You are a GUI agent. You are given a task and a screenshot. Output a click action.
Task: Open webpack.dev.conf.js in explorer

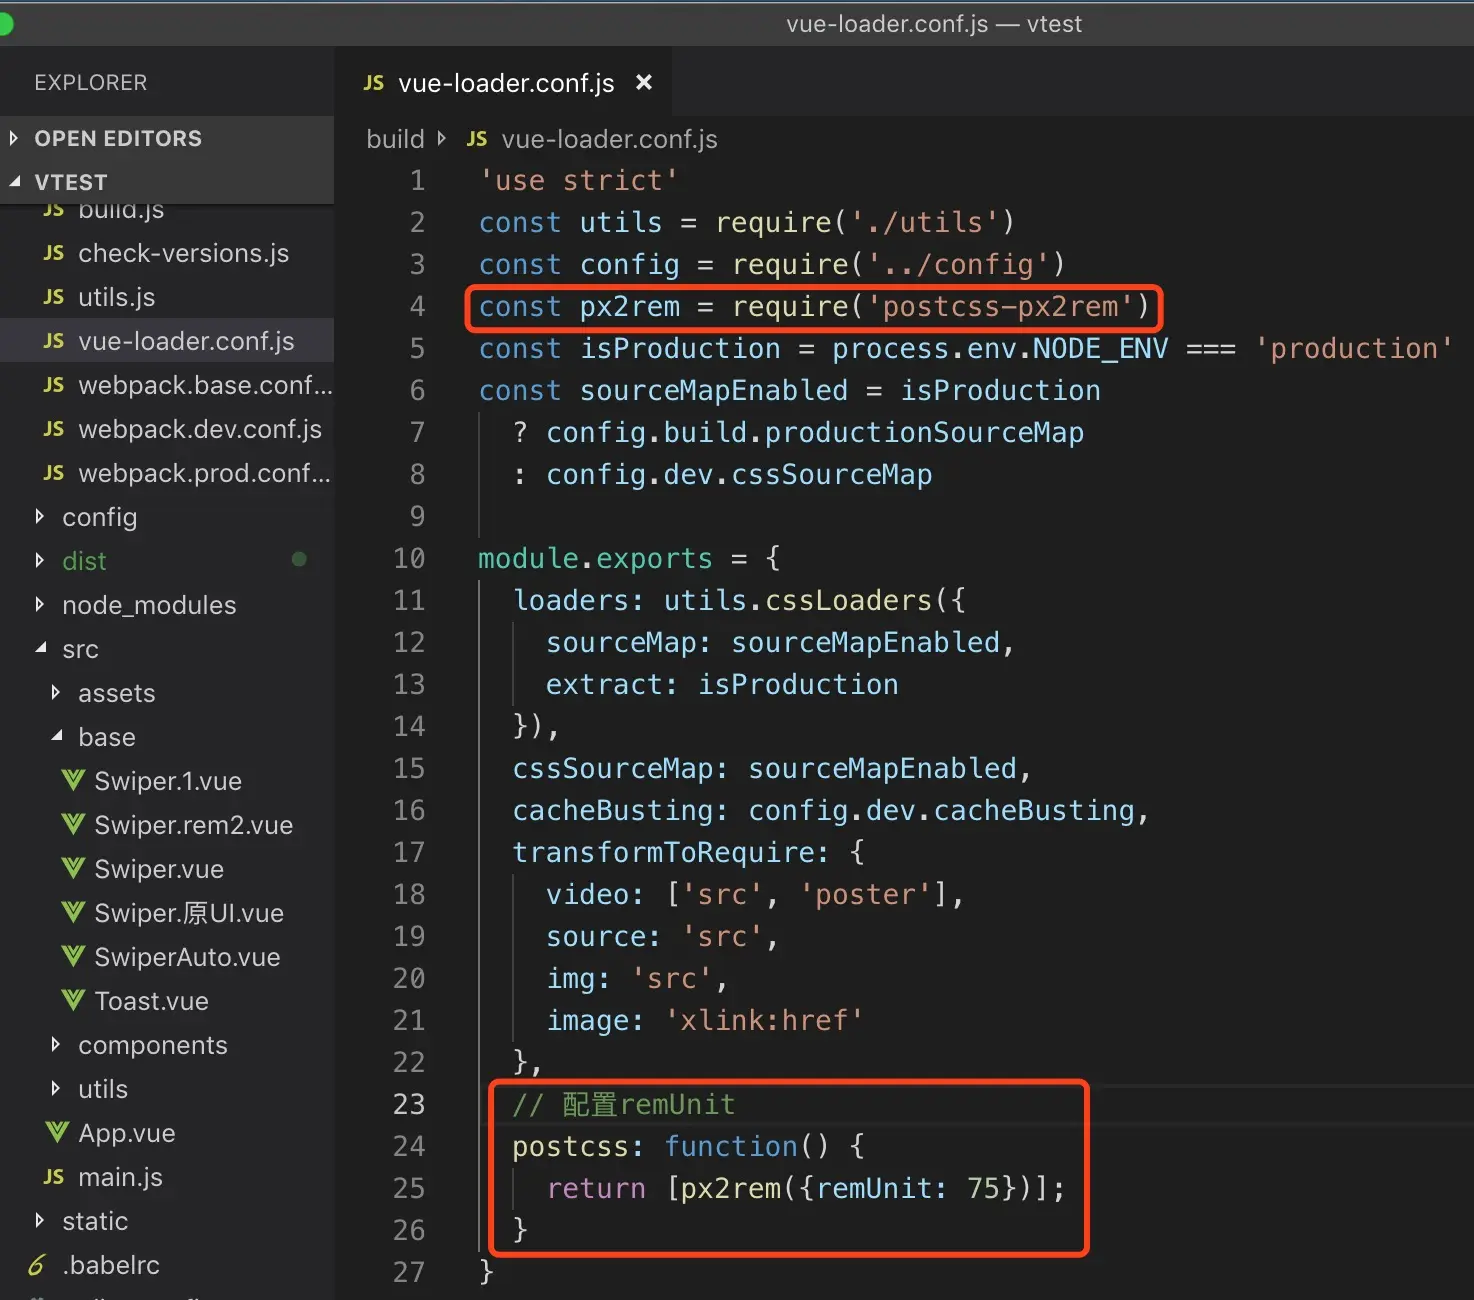click(x=200, y=430)
